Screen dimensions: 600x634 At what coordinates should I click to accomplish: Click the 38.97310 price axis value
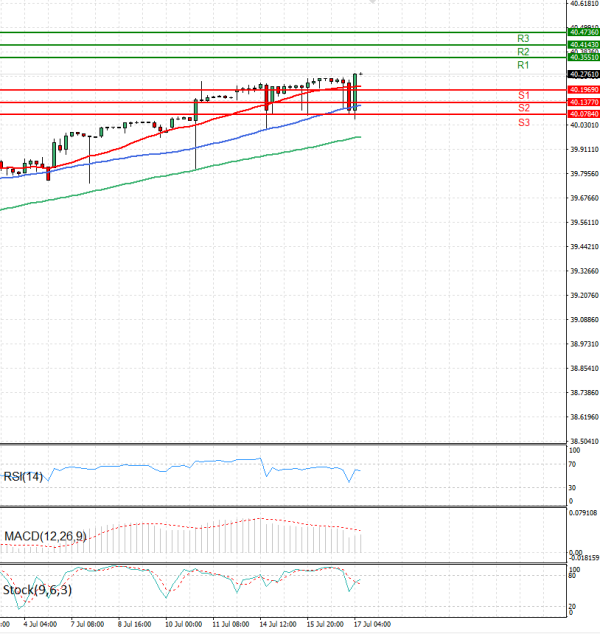click(x=584, y=344)
